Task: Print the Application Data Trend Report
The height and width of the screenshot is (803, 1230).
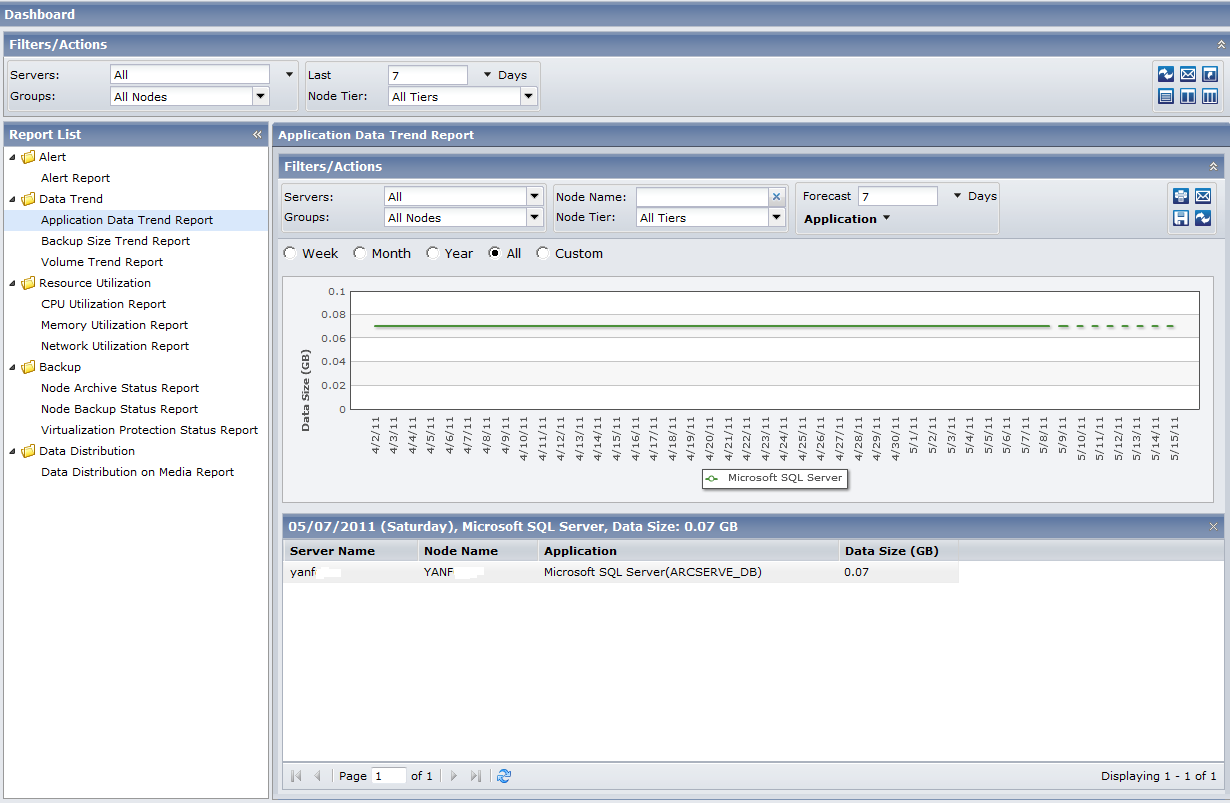Action: [x=1181, y=196]
